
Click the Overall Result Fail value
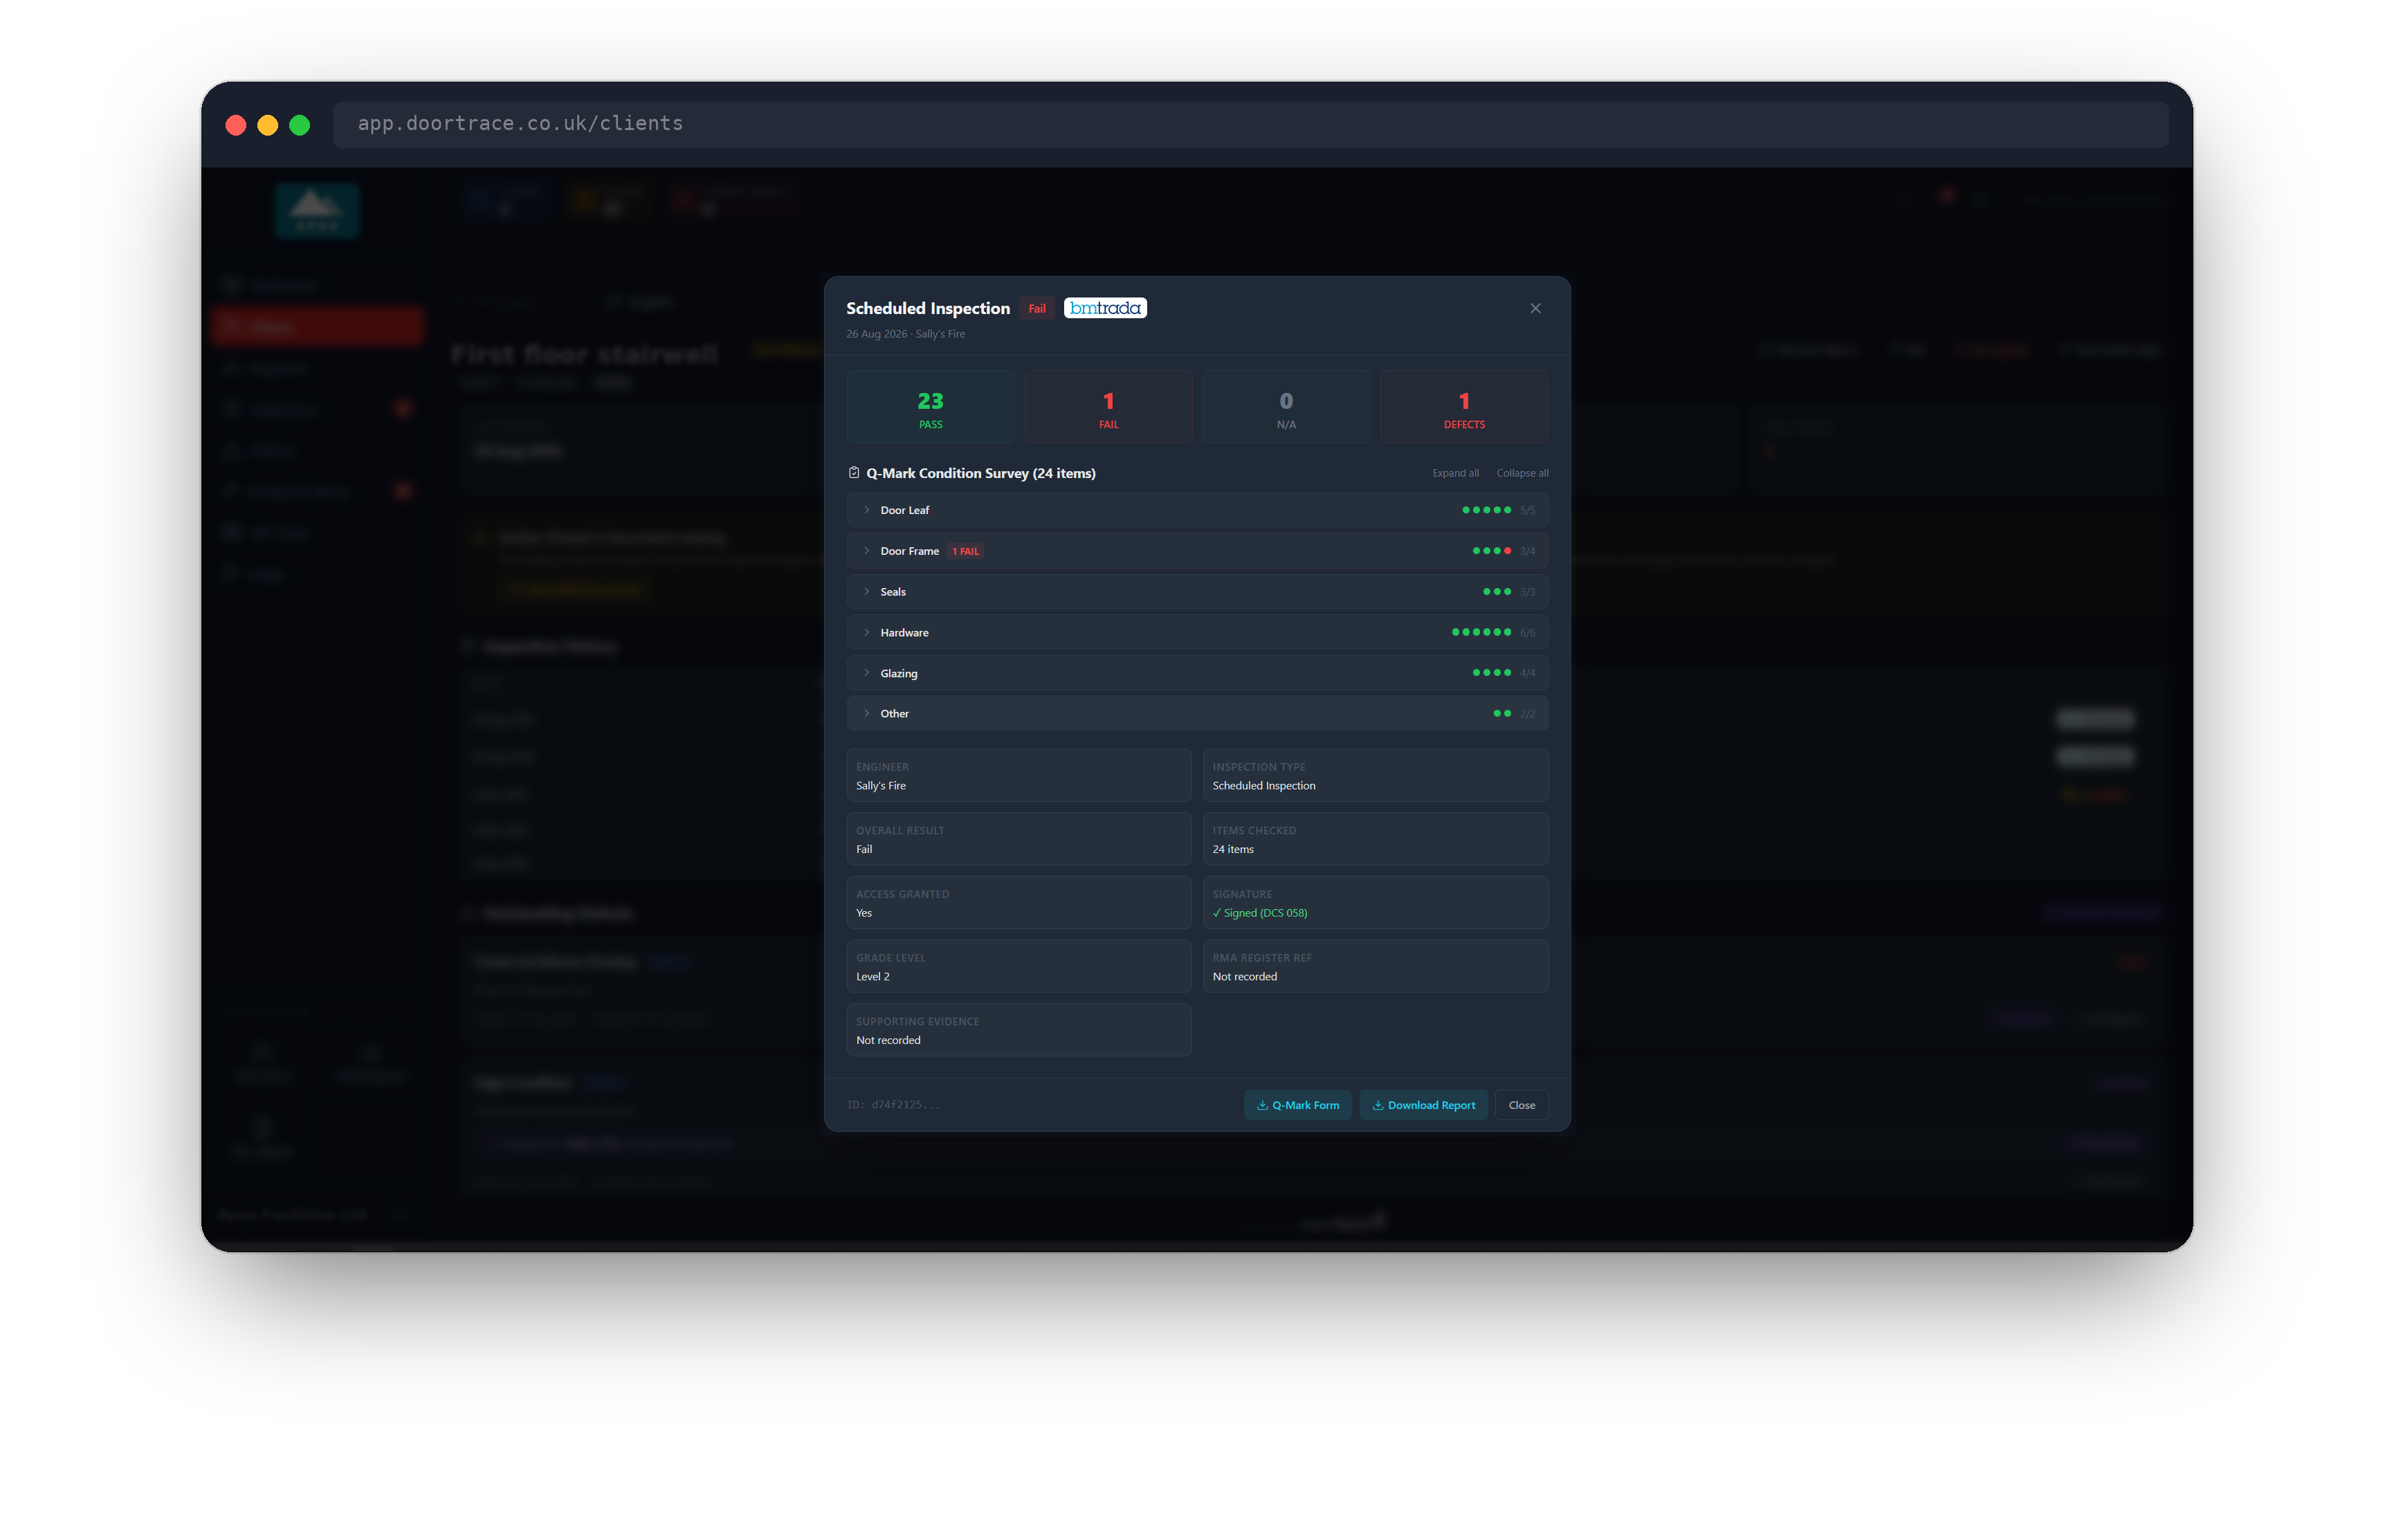click(864, 850)
